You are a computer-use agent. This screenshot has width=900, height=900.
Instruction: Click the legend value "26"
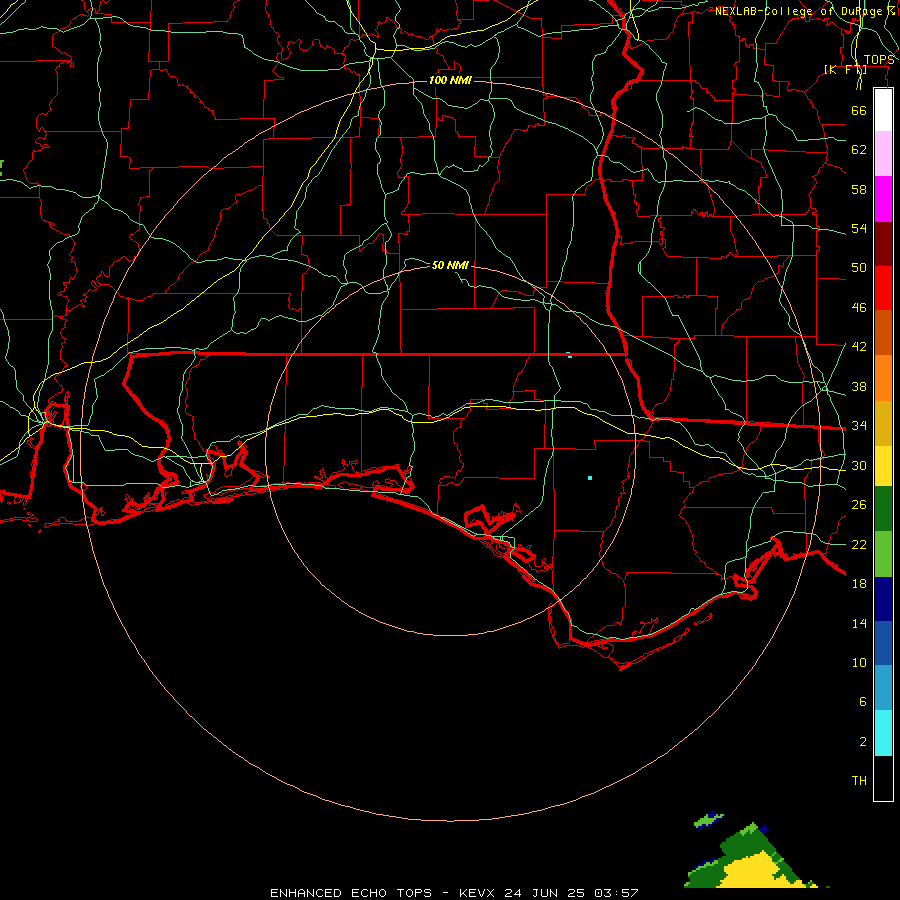point(859,505)
